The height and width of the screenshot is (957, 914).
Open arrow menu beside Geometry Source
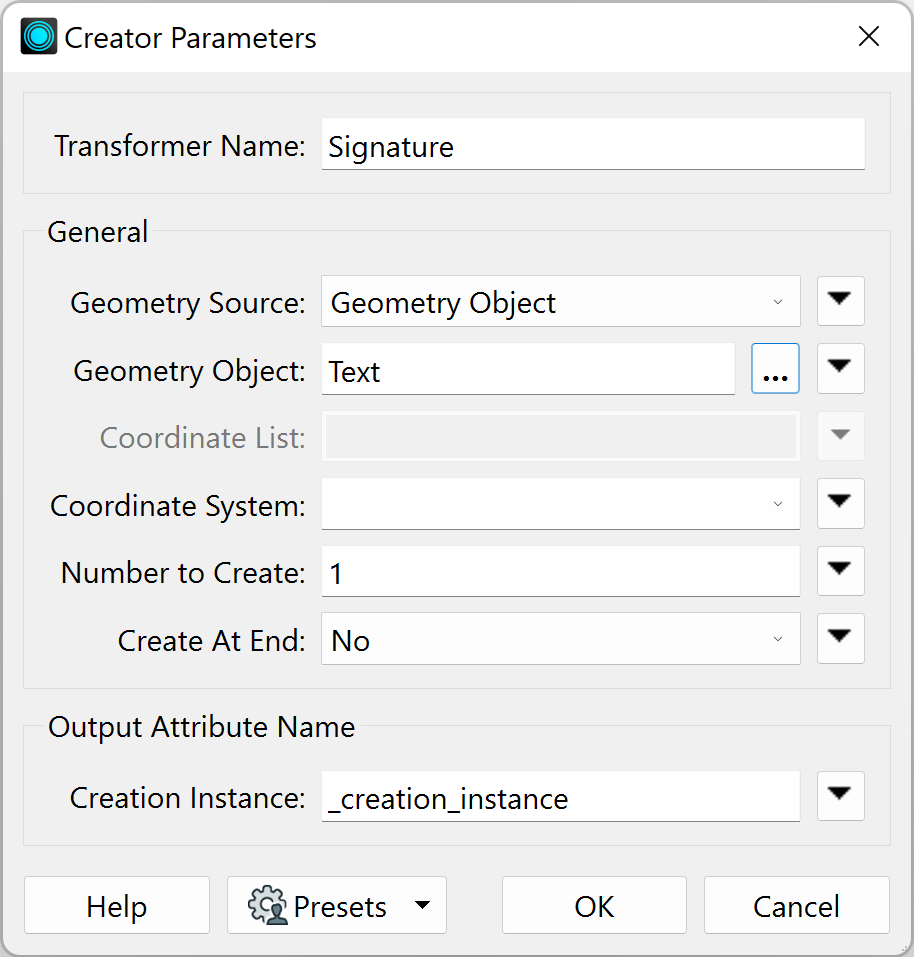click(840, 301)
